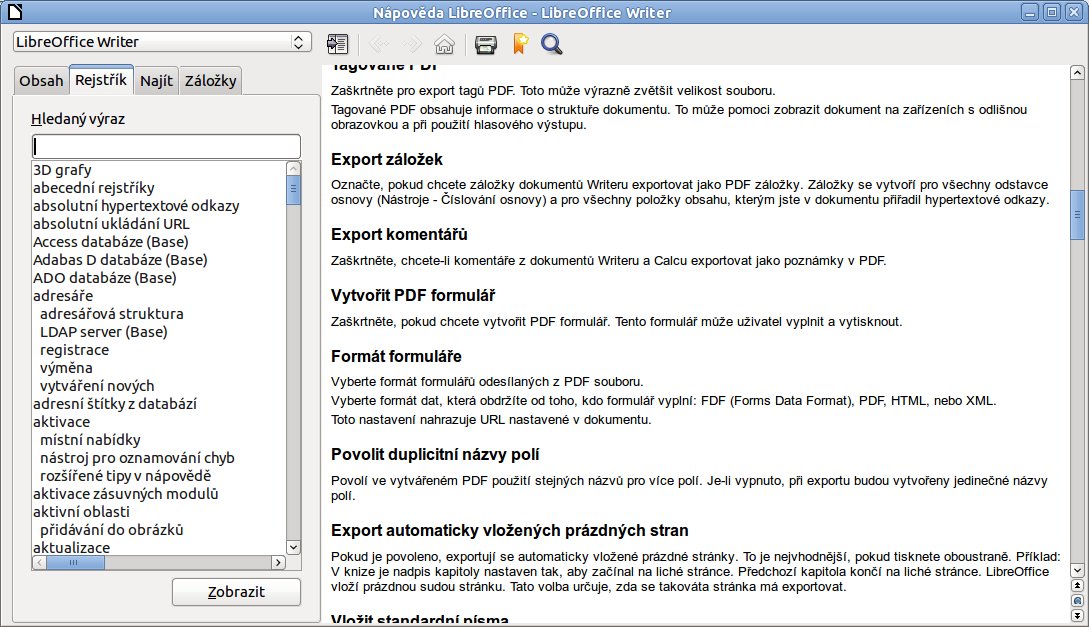The image size is (1089, 627).
Task: Open Find on this page magnifier
Action: coord(551,44)
